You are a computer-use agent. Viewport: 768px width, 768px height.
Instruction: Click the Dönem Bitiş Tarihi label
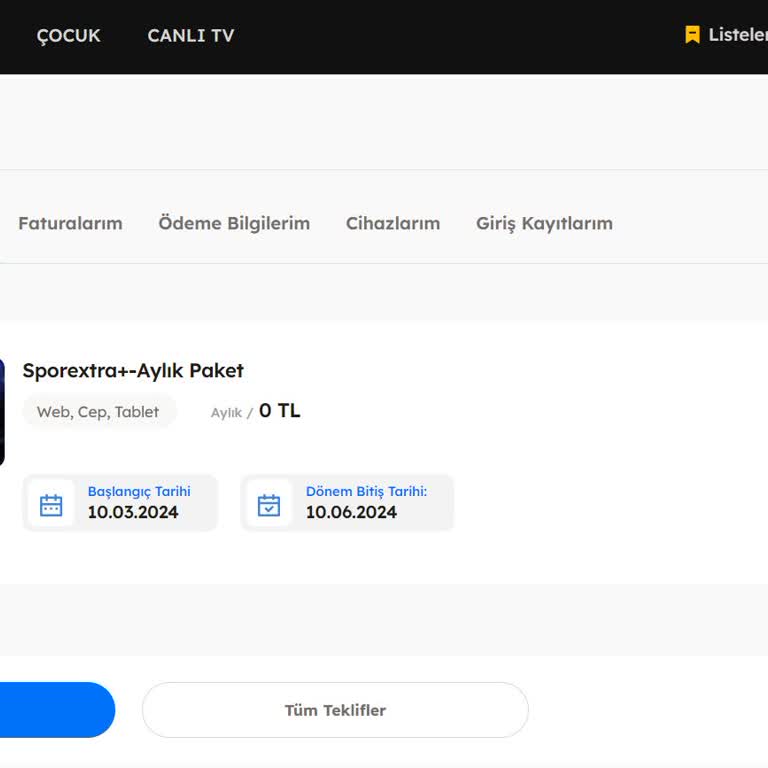(x=366, y=491)
